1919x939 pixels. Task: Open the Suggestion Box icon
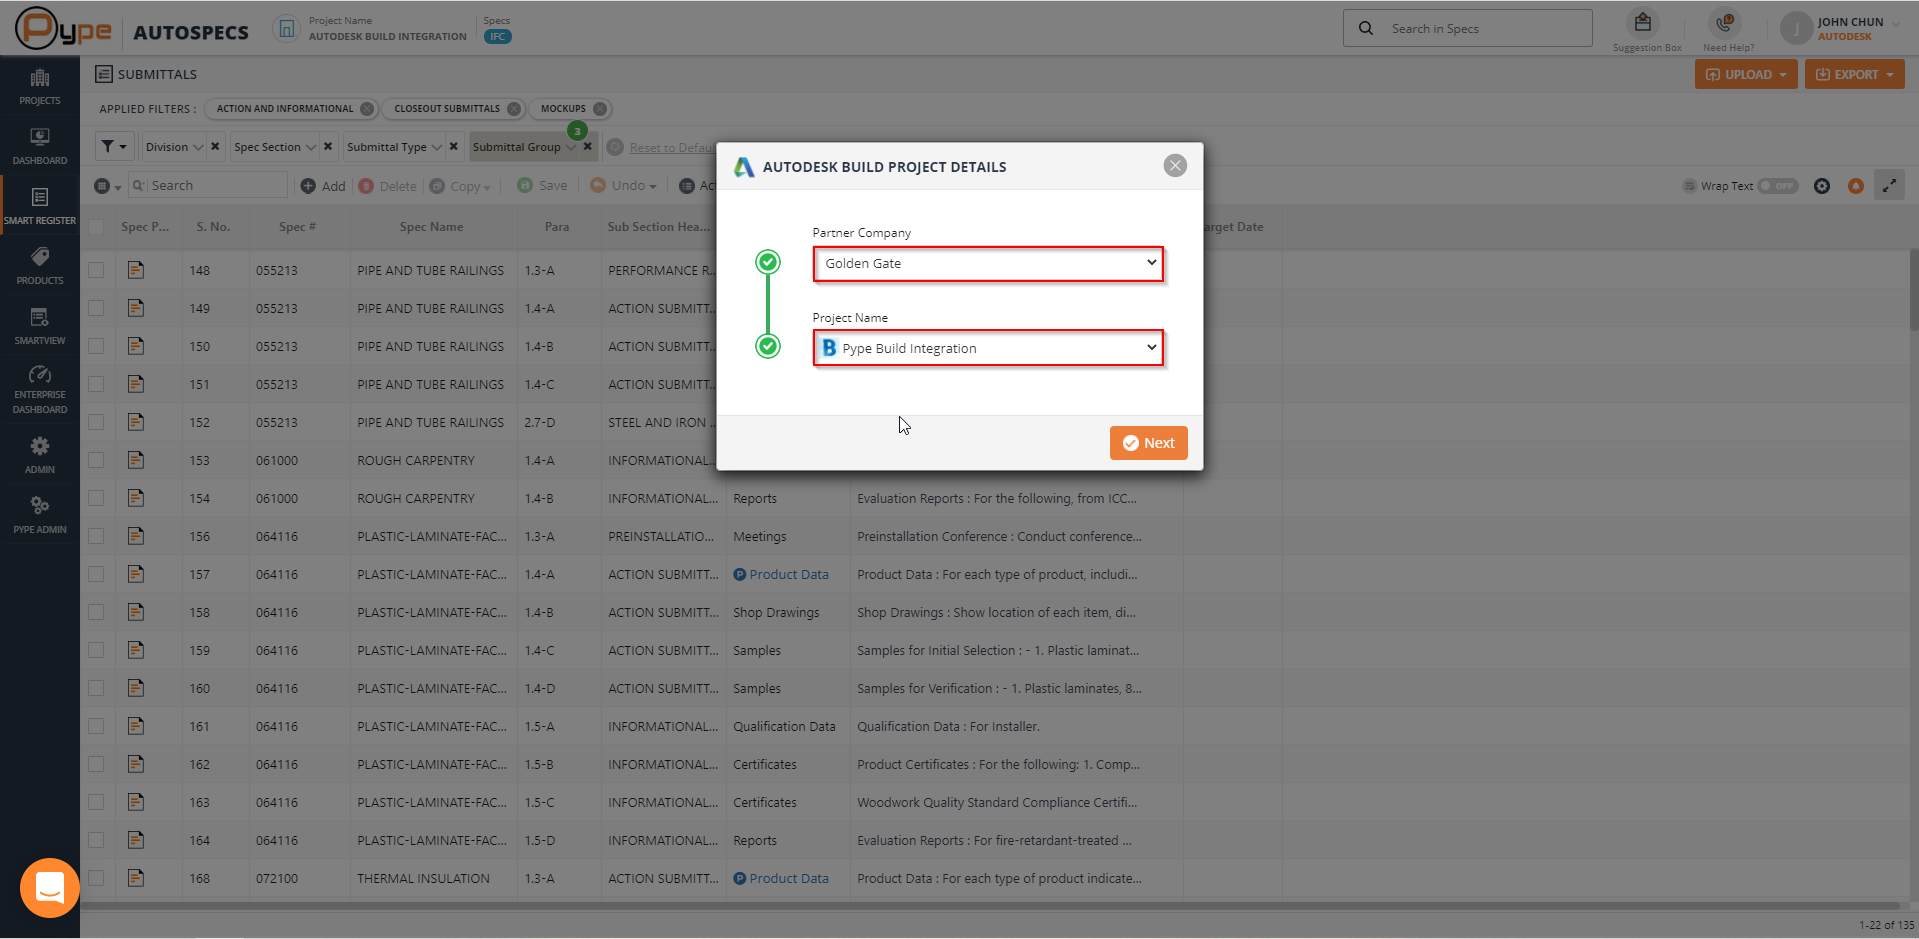coord(1643,23)
